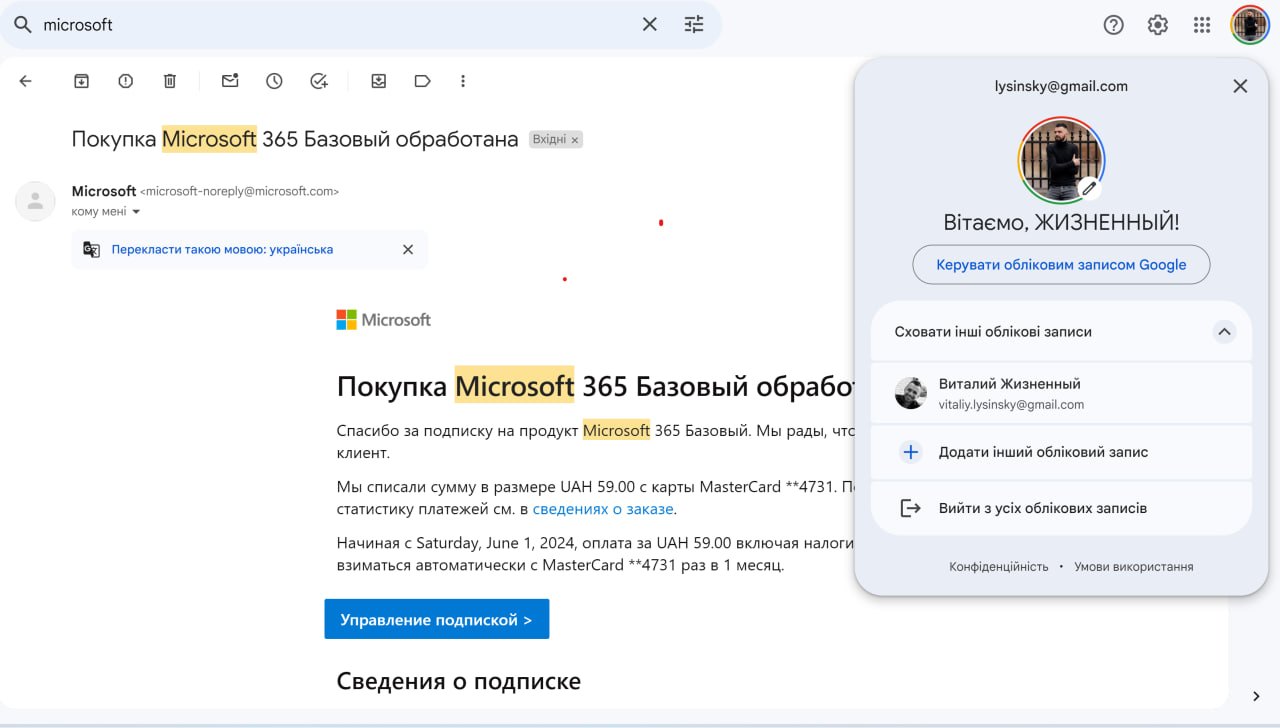Viewport: 1280px width, 728px height.
Task: Open Gmail settings gear
Action: 1157,25
